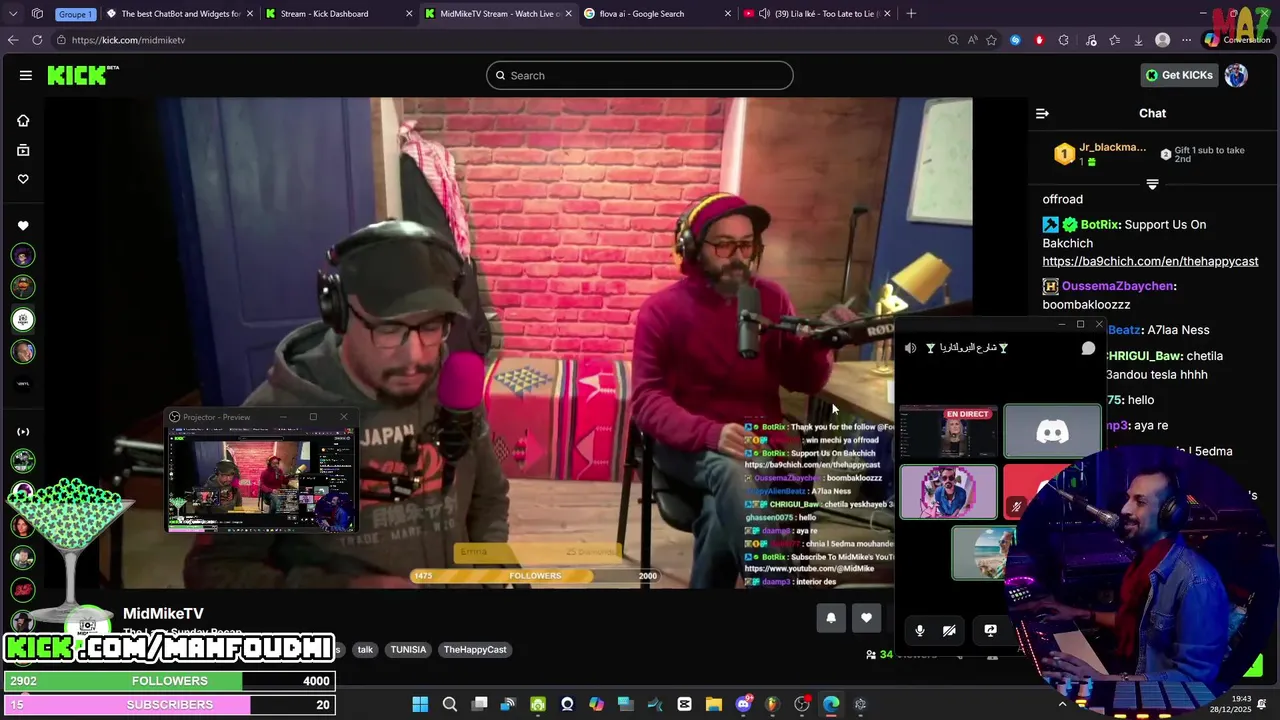This screenshot has height=720, width=1280.
Task: Click the TheHappyCast stream tag
Action: [x=475, y=650]
